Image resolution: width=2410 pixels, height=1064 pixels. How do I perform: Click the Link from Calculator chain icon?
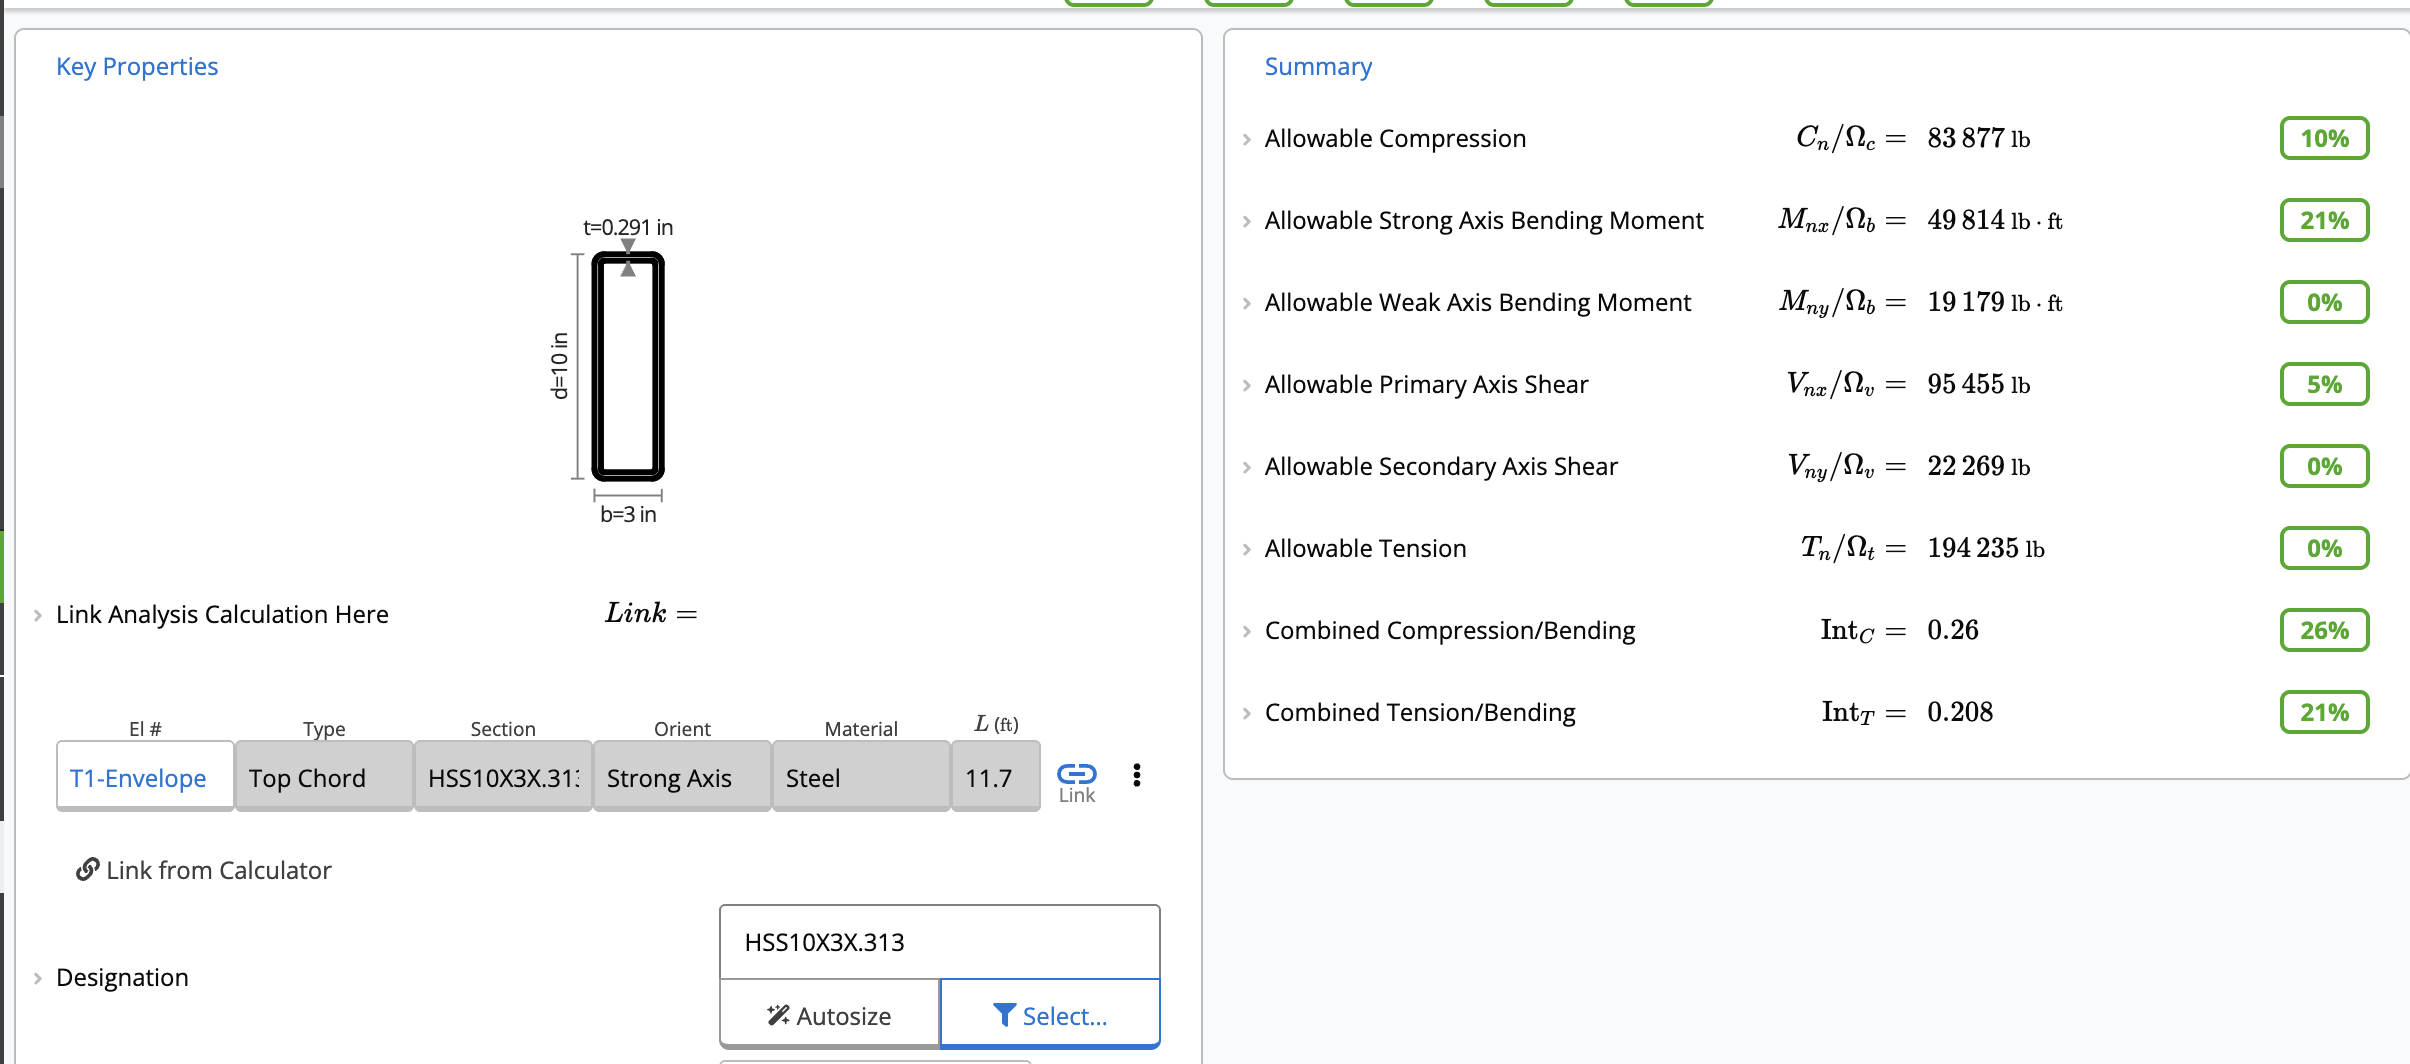88,870
